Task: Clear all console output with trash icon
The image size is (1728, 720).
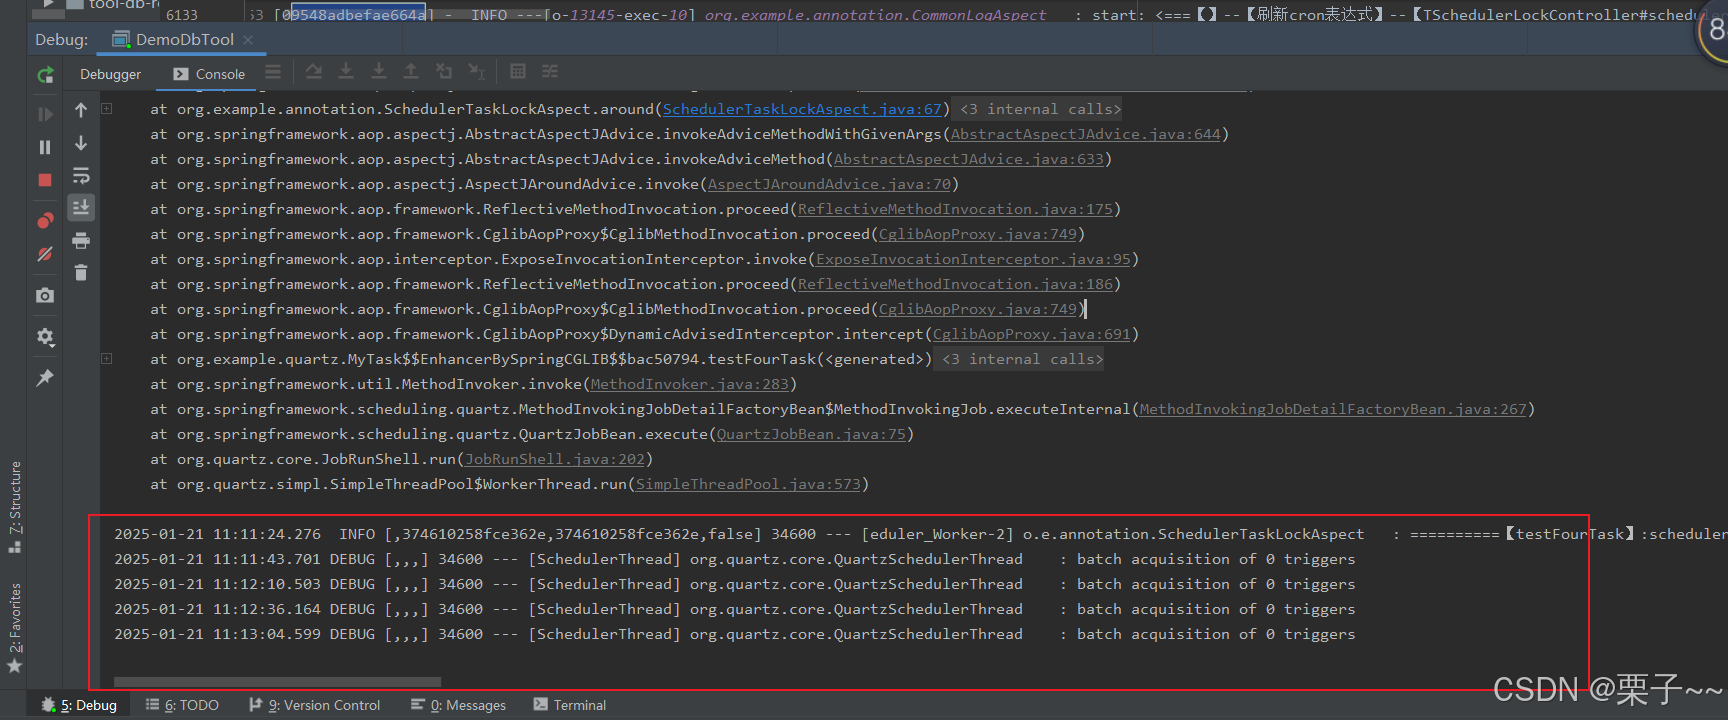Action: pyautogui.click(x=81, y=272)
